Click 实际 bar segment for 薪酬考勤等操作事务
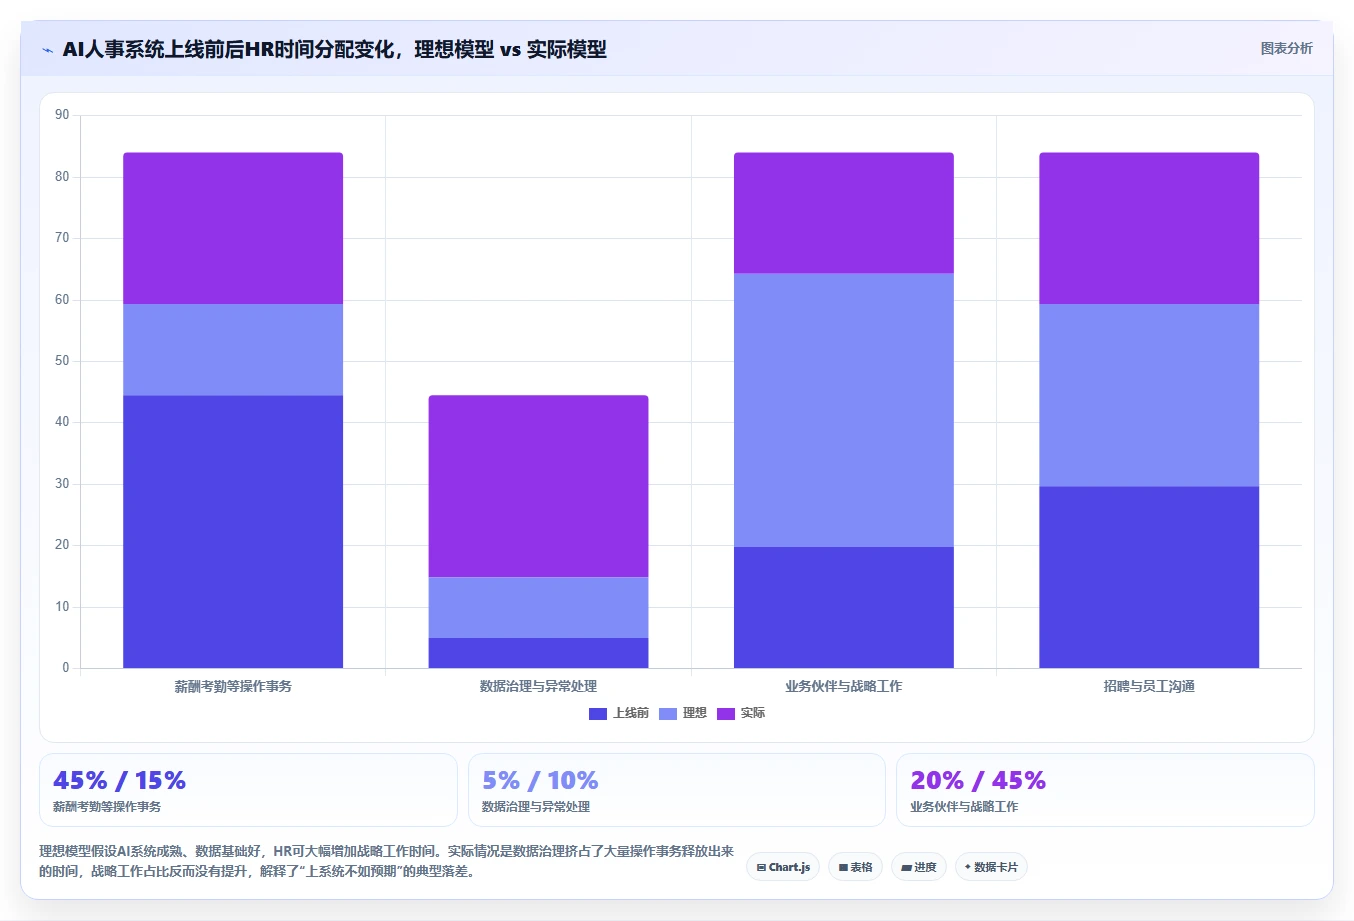This screenshot has height=921, width=1354. [x=233, y=228]
